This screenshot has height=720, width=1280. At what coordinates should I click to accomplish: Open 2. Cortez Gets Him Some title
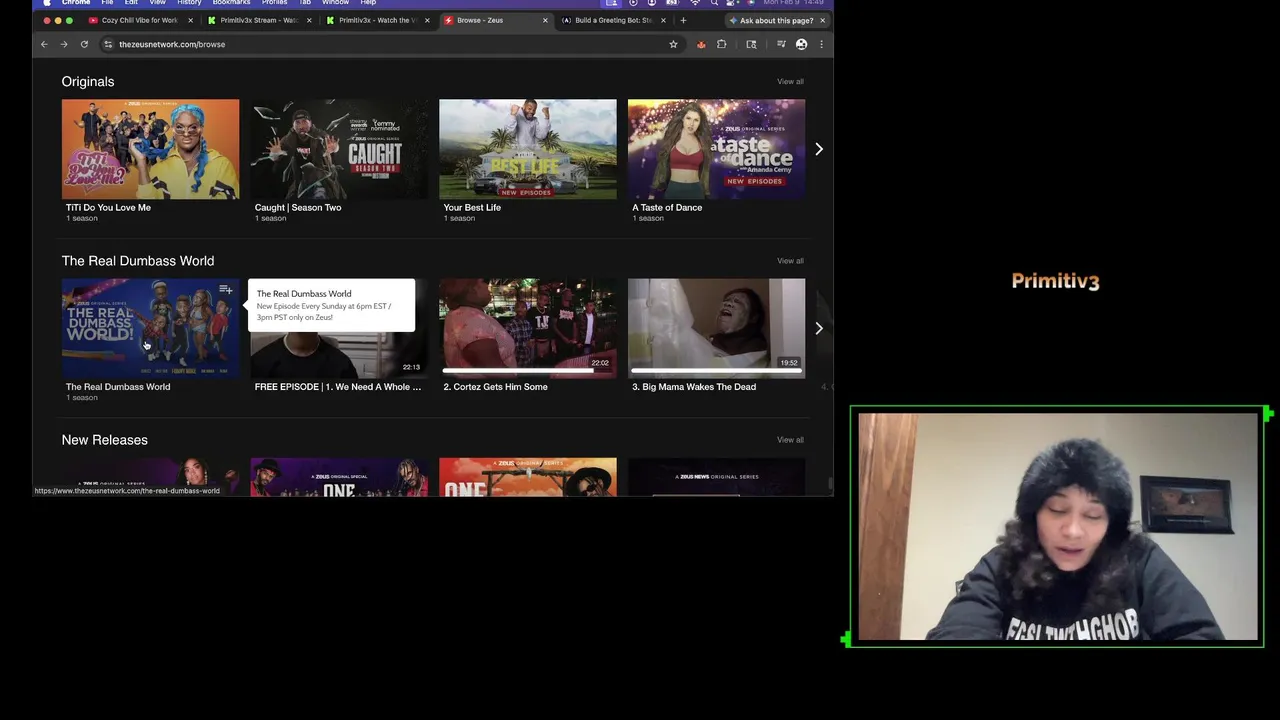pyautogui.click(x=495, y=387)
